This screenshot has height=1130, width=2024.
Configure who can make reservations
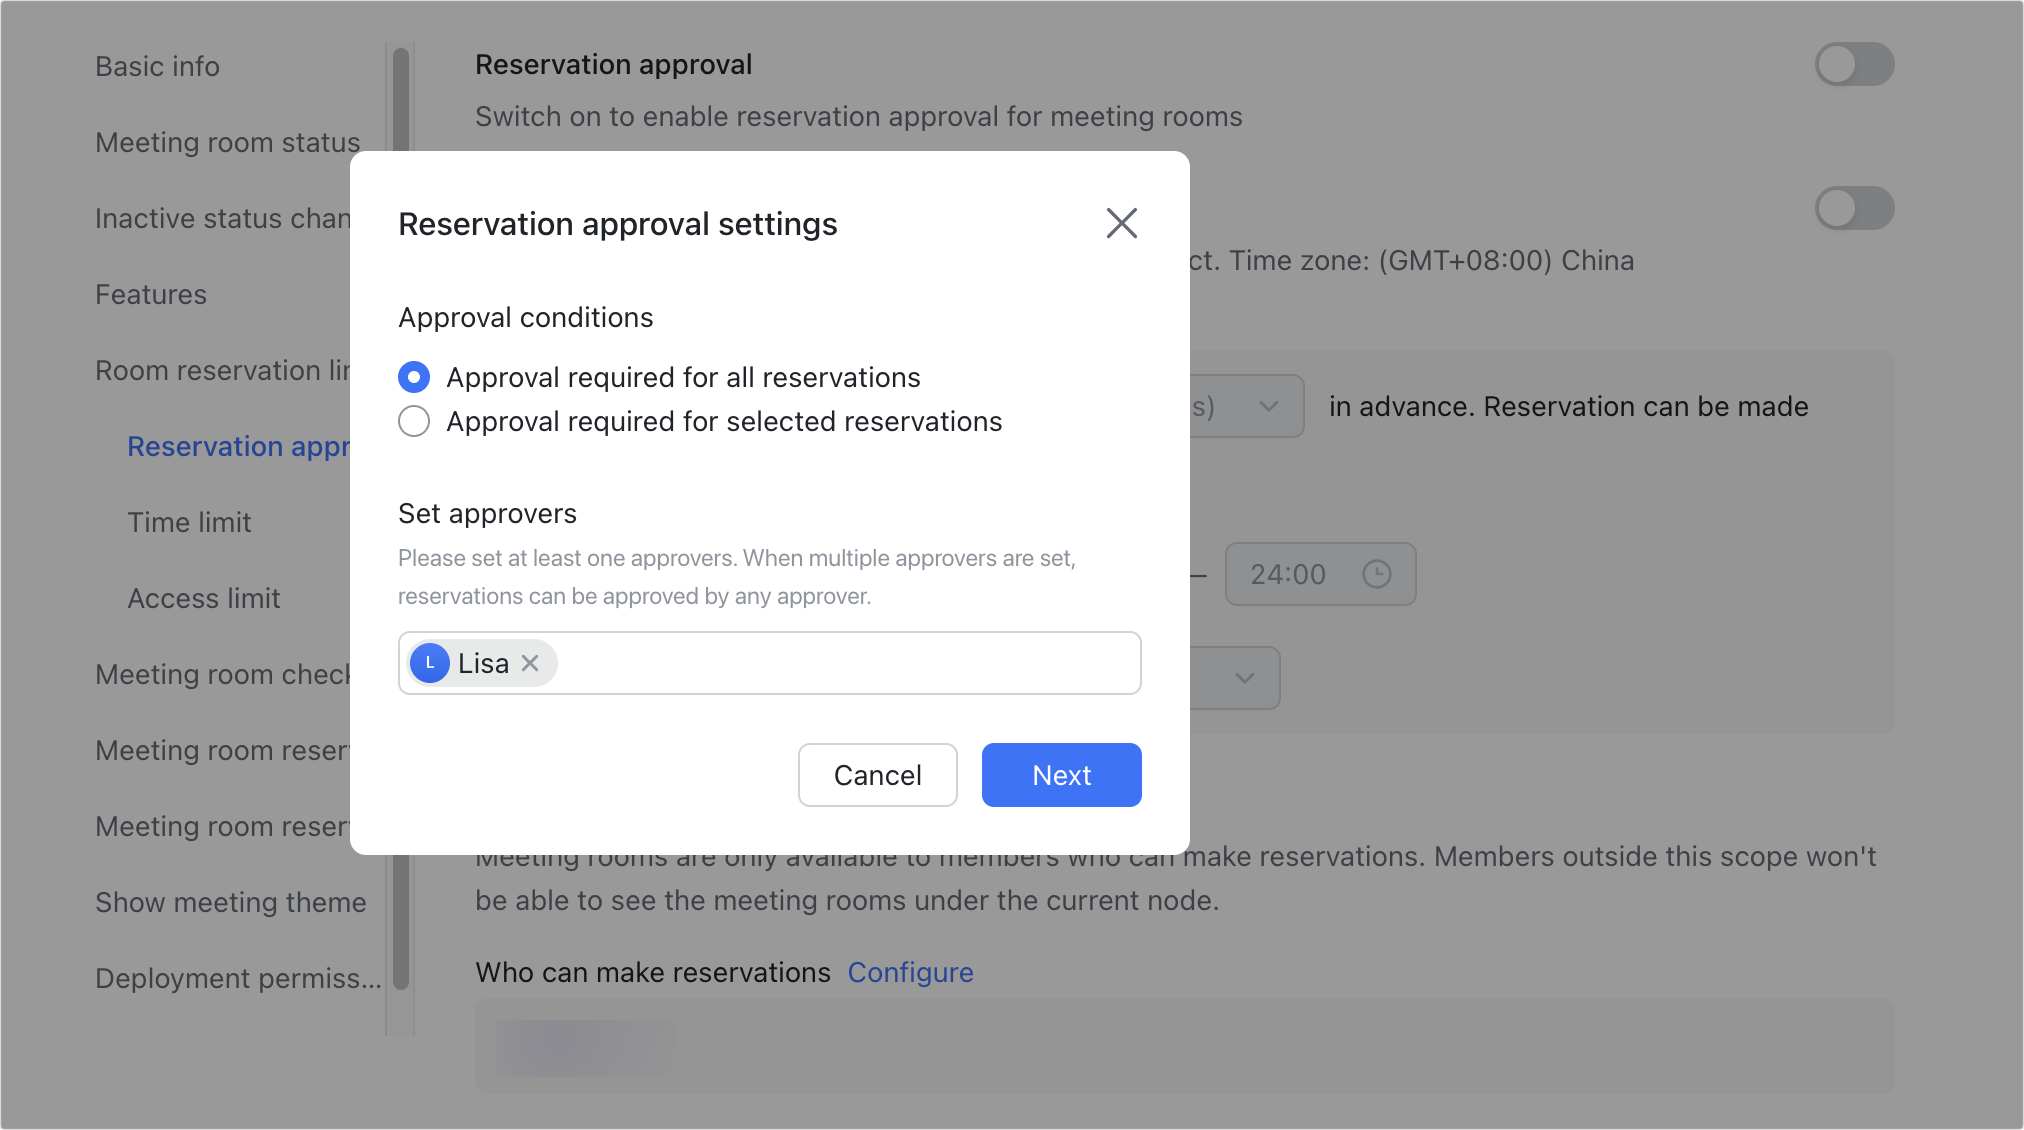coord(910,971)
